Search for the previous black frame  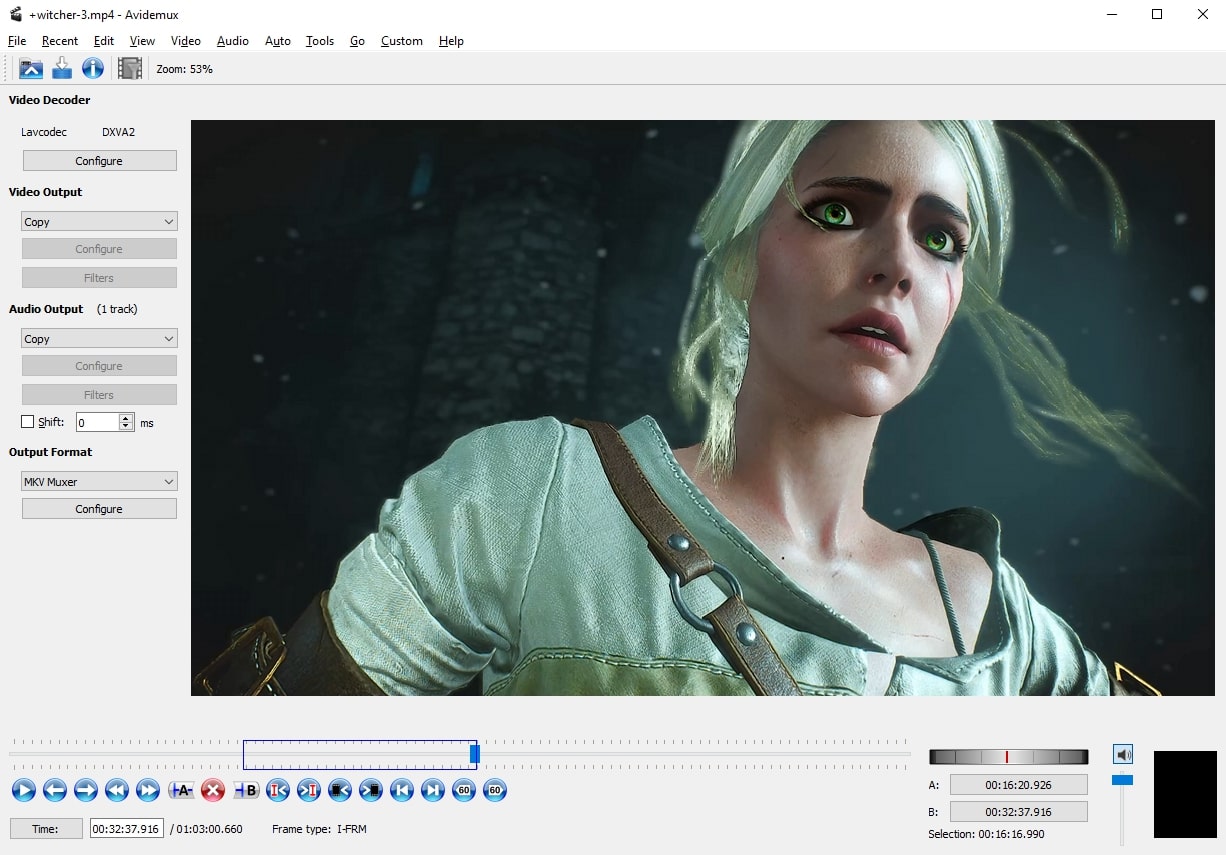(340, 790)
